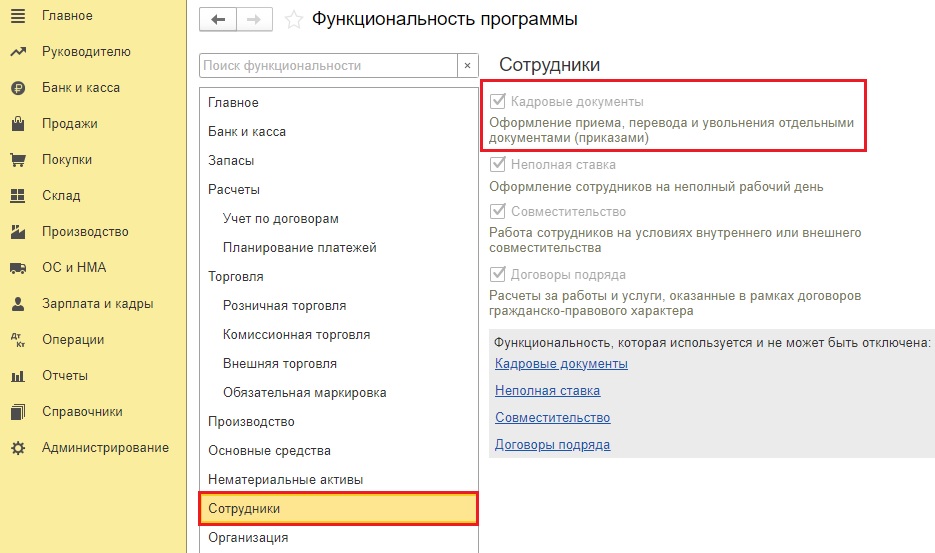Click the Продажи shopping bag icon
This screenshot has height=553, width=935.
(18, 124)
